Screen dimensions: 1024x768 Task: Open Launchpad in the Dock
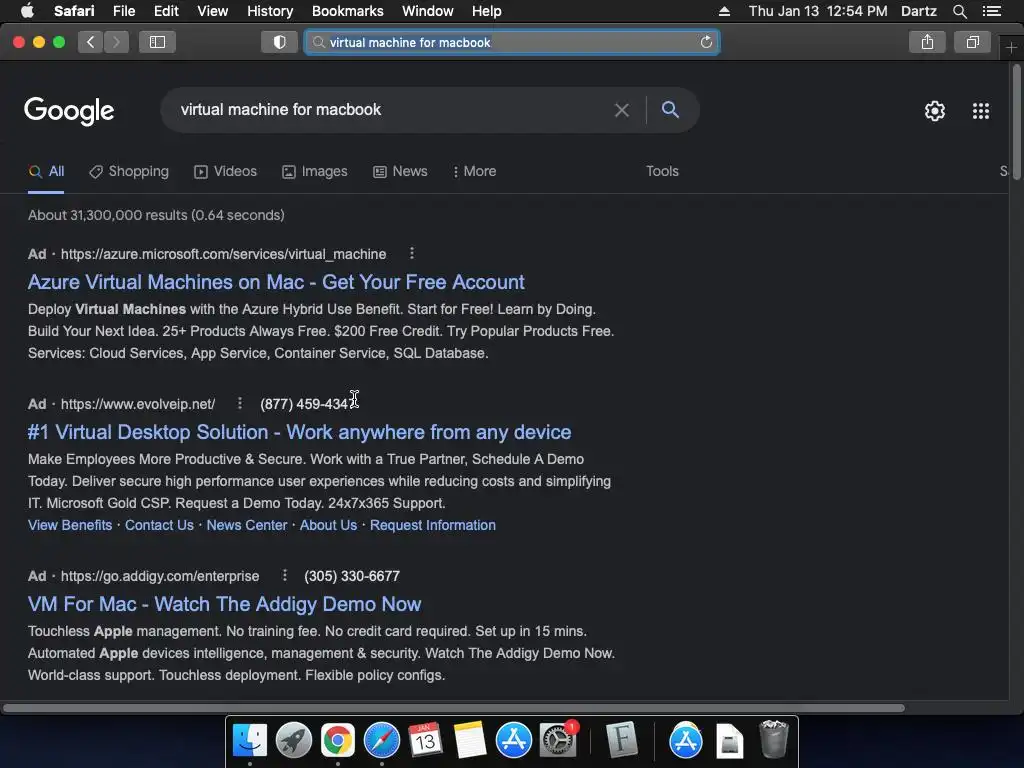pyautogui.click(x=293, y=741)
